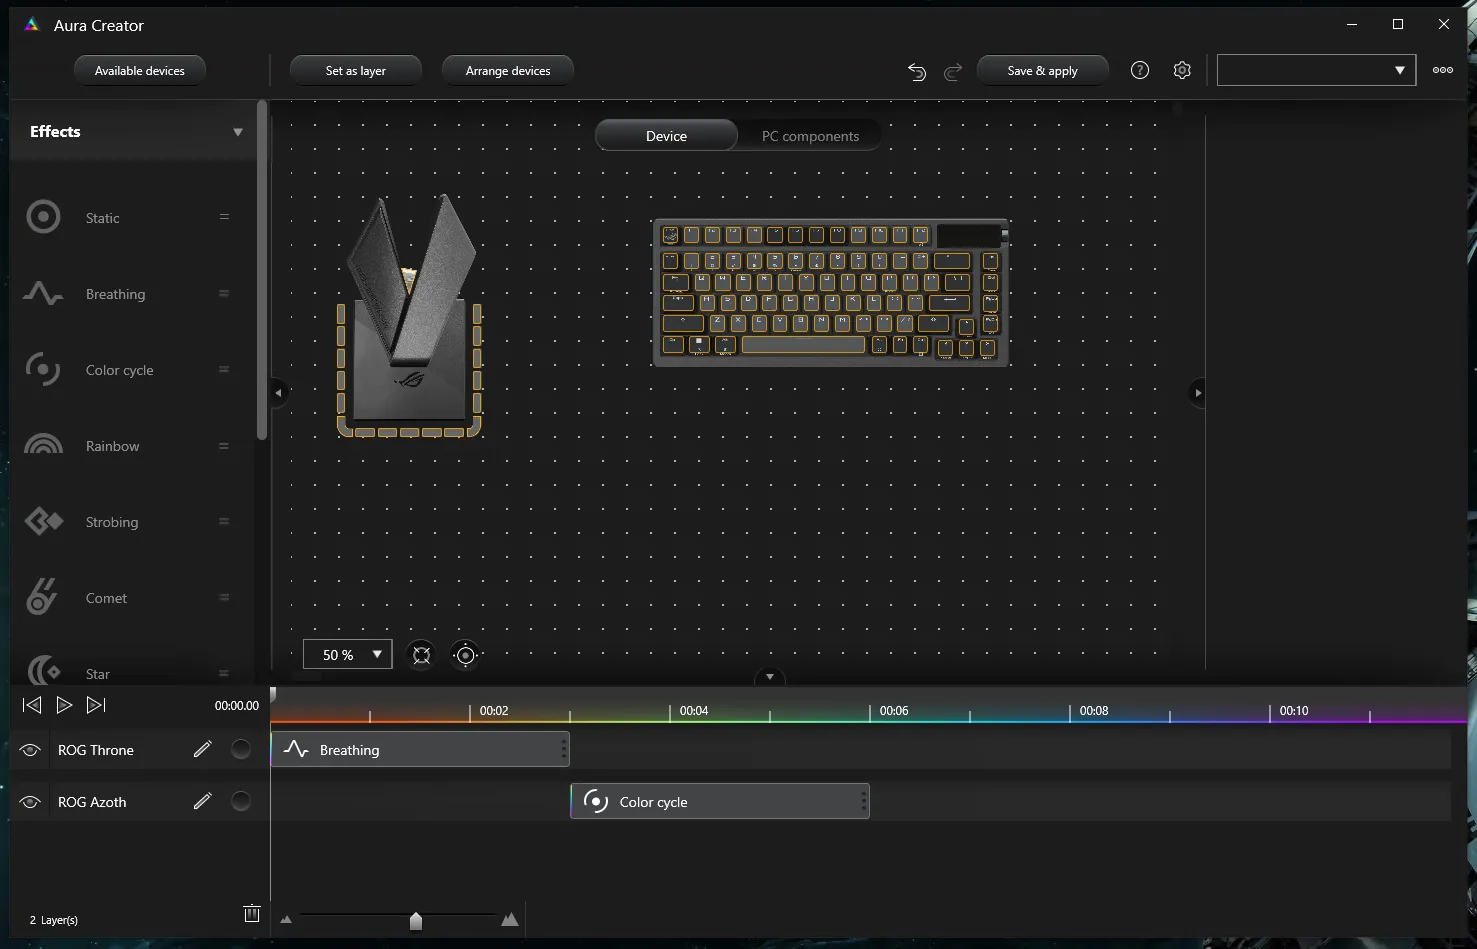Click the drag handle beside Strobing
The height and width of the screenshot is (949, 1477).
(x=224, y=521)
